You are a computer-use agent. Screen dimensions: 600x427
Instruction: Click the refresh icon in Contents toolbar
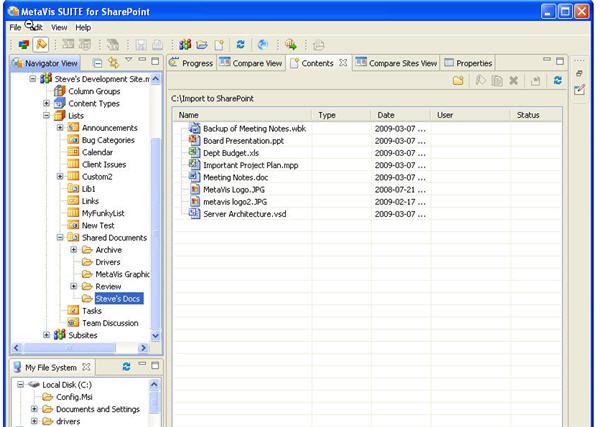tap(558, 79)
